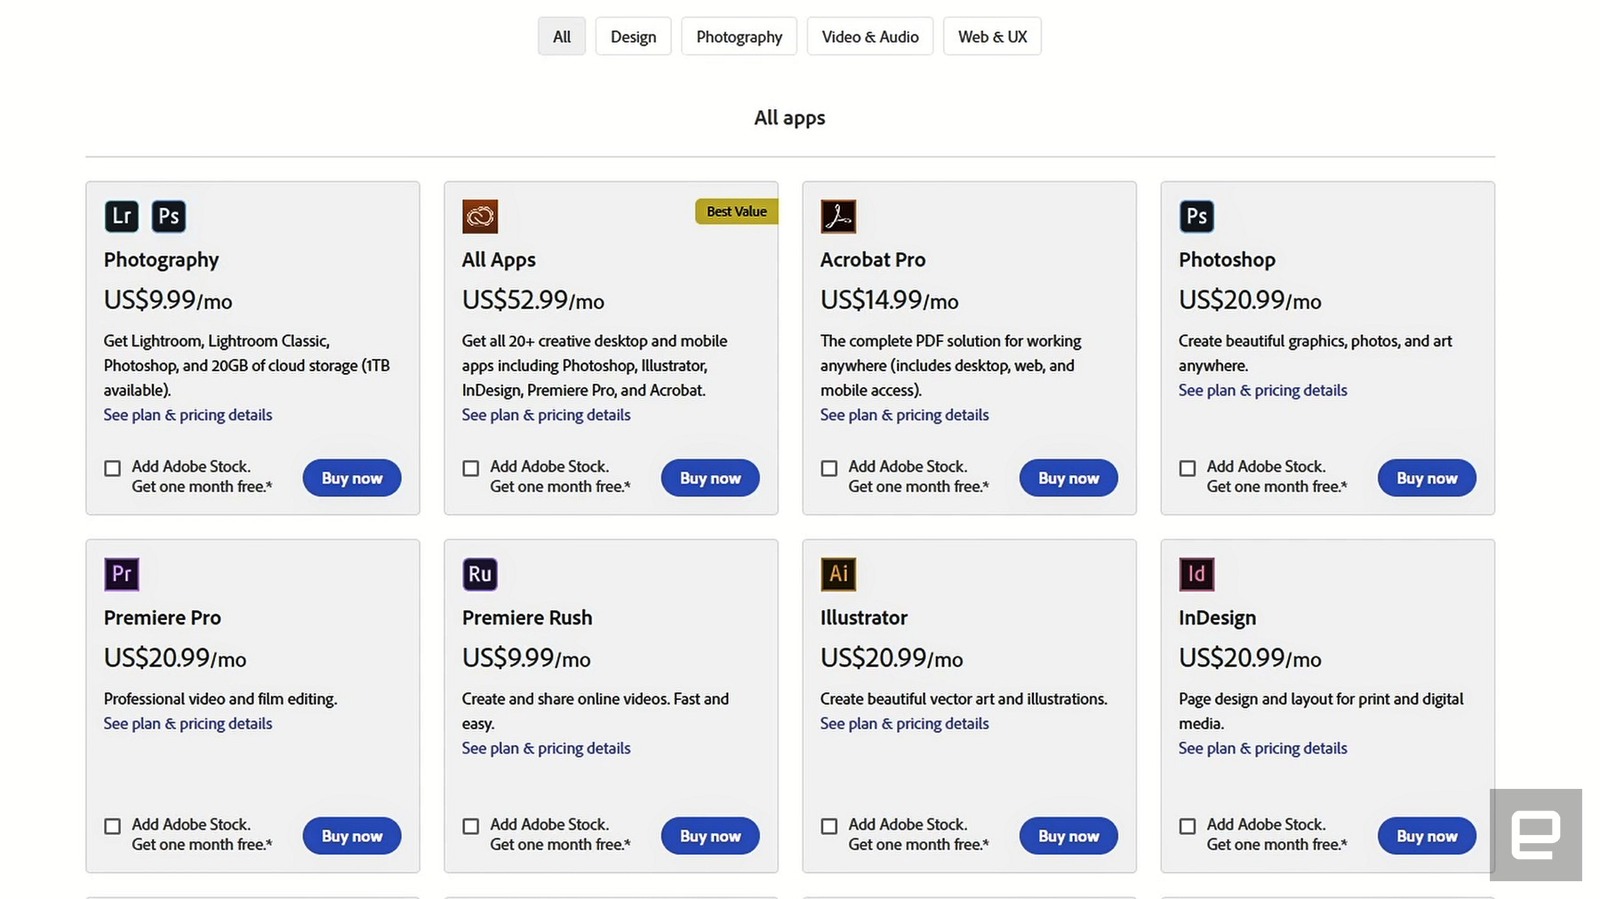
Task: Click the Creative Cloud All Apps icon
Action: pyautogui.click(x=480, y=216)
